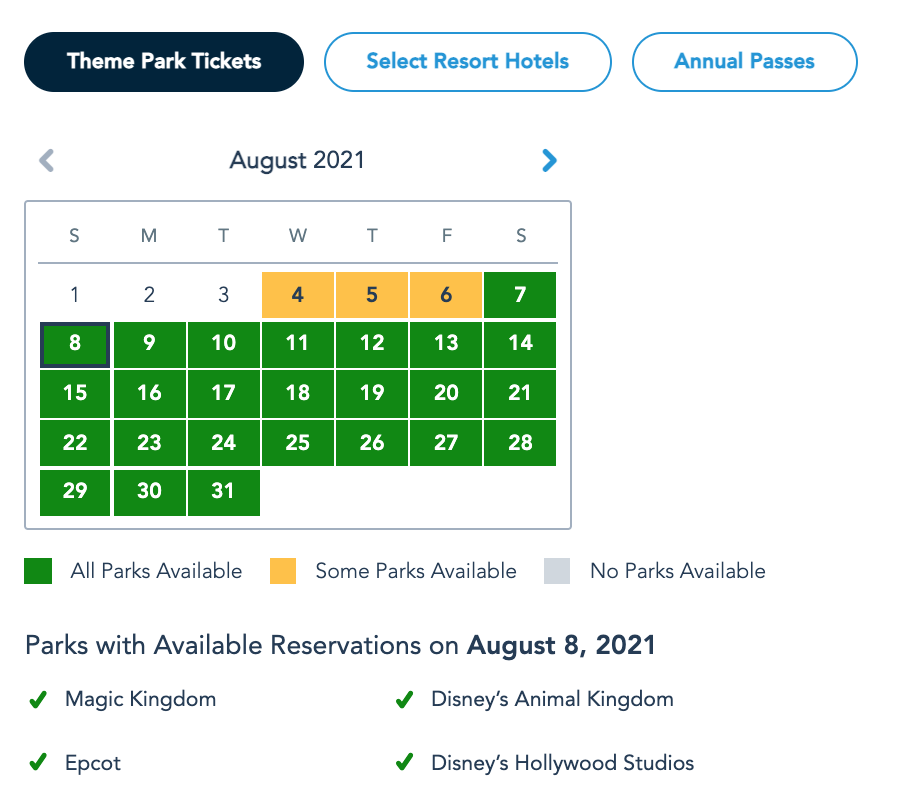
Task: Click green All Parks Available legend swatch
Action: pyautogui.click(x=38, y=571)
